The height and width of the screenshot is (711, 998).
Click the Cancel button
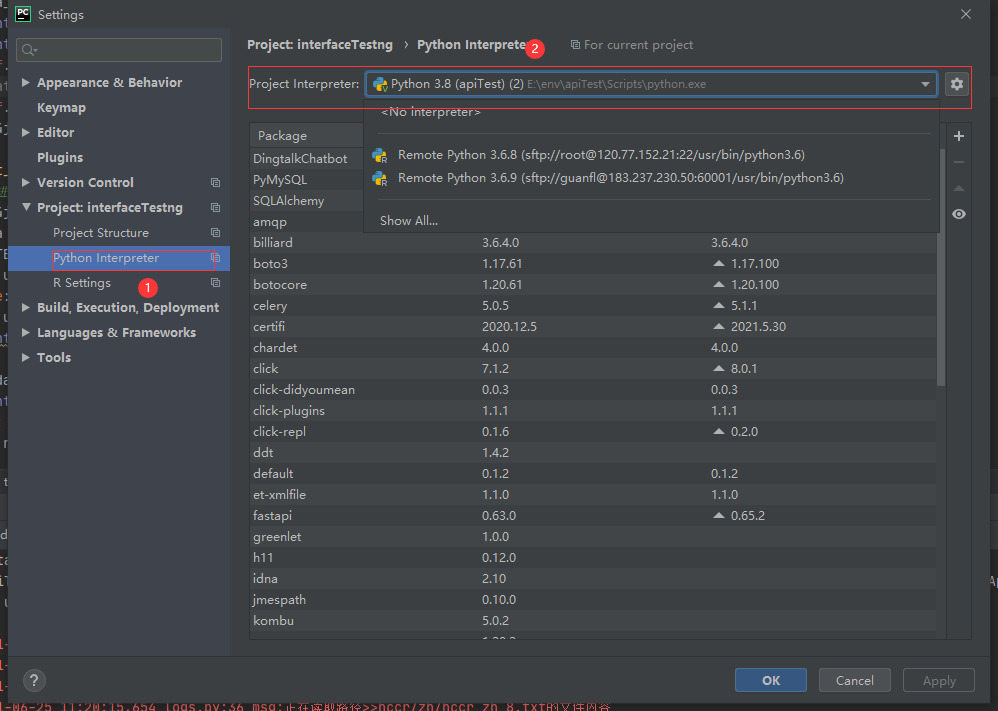pyautogui.click(x=854, y=680)
